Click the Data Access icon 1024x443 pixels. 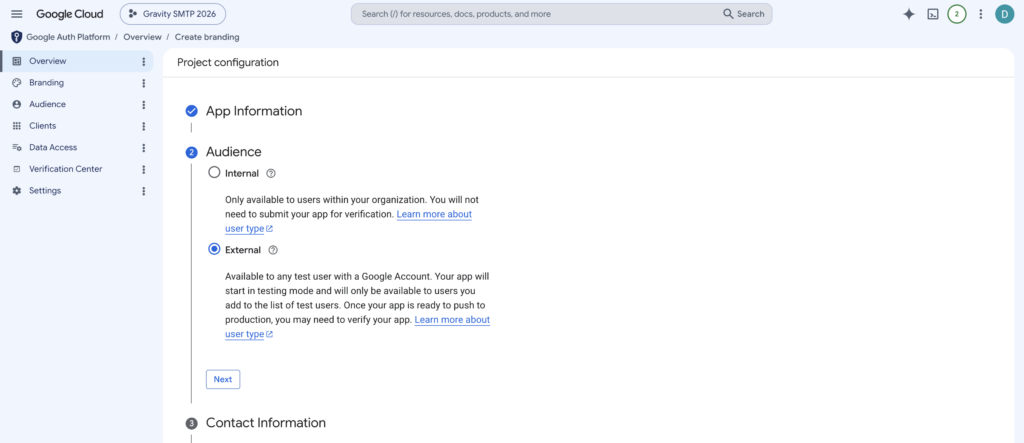pyautogui.click(x=17, y=148)
